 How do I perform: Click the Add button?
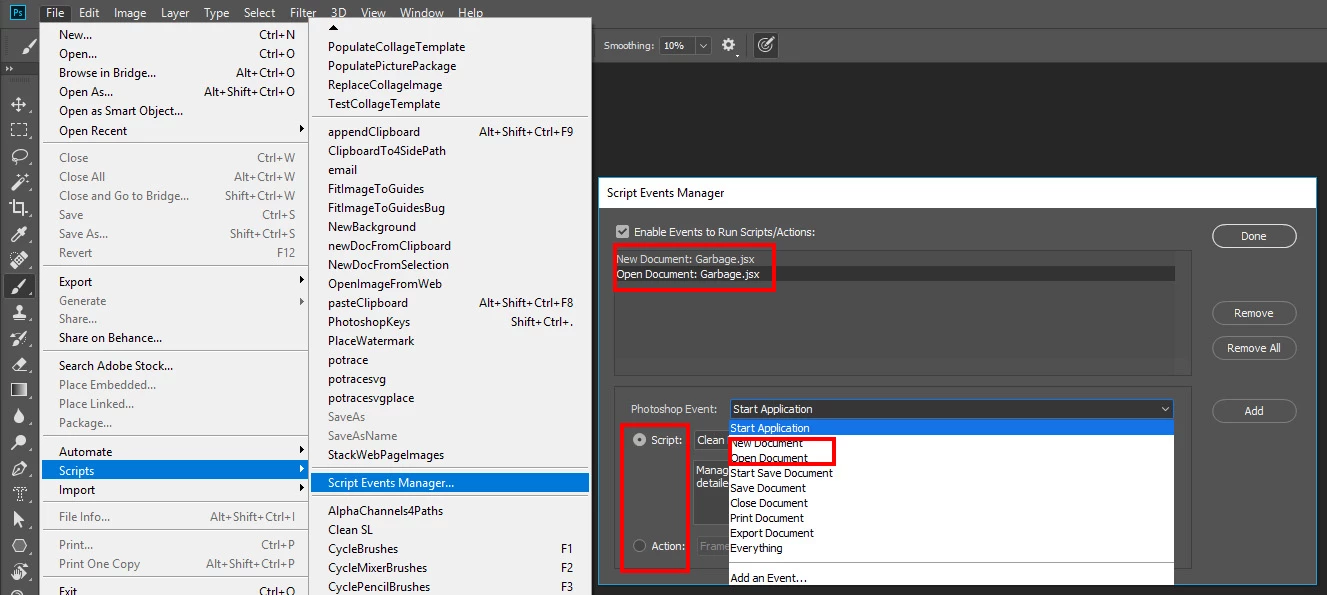pyautogui.click(x=1254, y=411)
